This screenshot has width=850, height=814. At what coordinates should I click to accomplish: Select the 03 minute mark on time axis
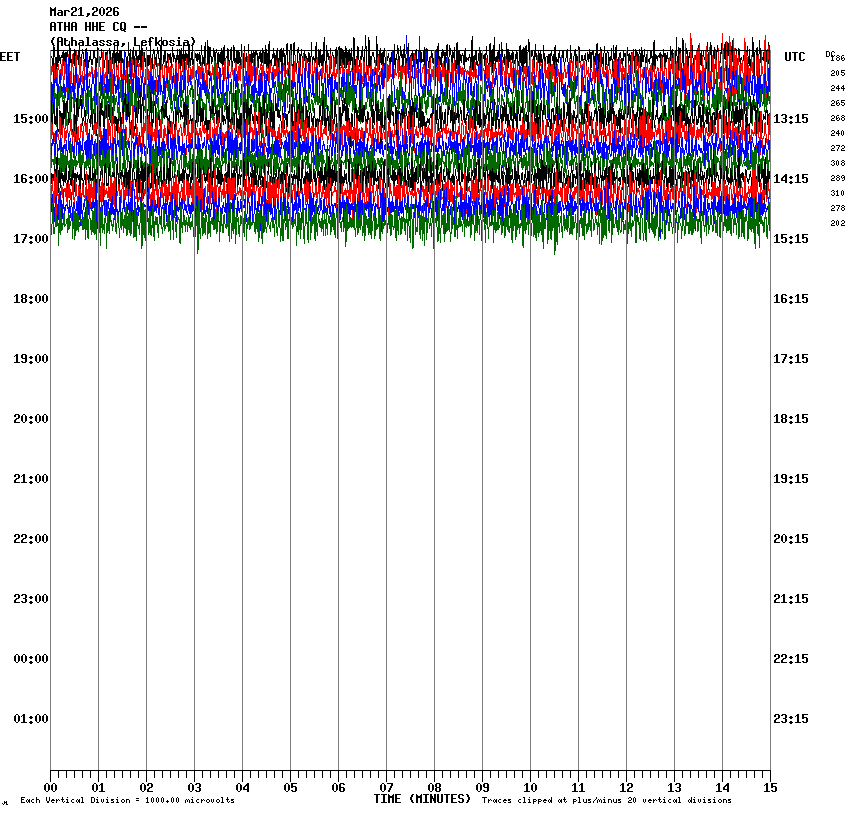click(194, 787)
